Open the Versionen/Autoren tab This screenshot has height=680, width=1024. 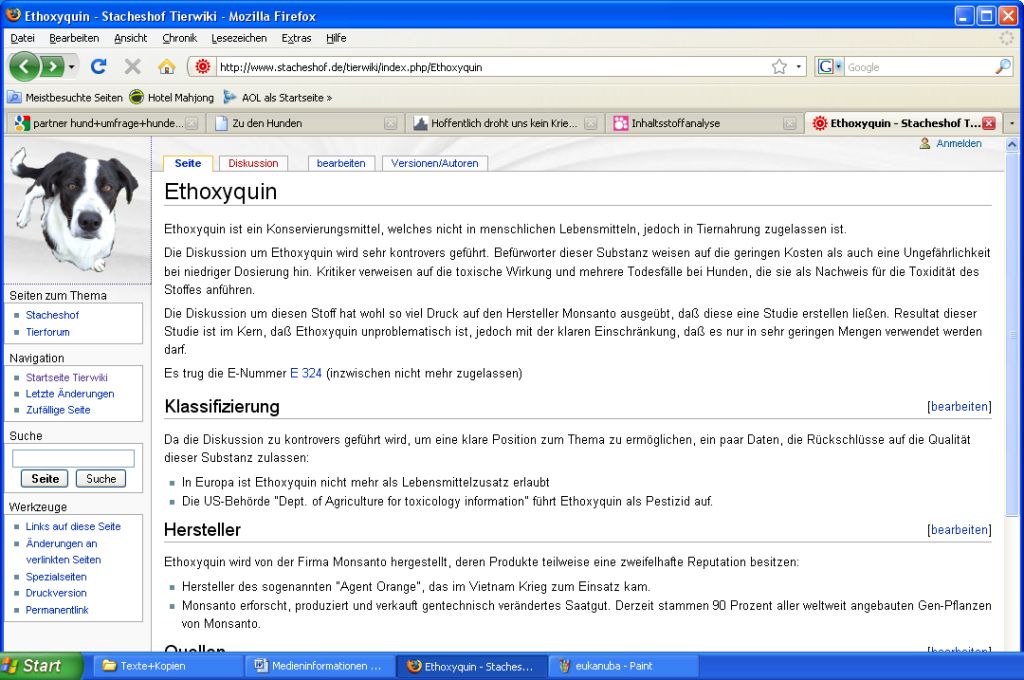point(435,163)
